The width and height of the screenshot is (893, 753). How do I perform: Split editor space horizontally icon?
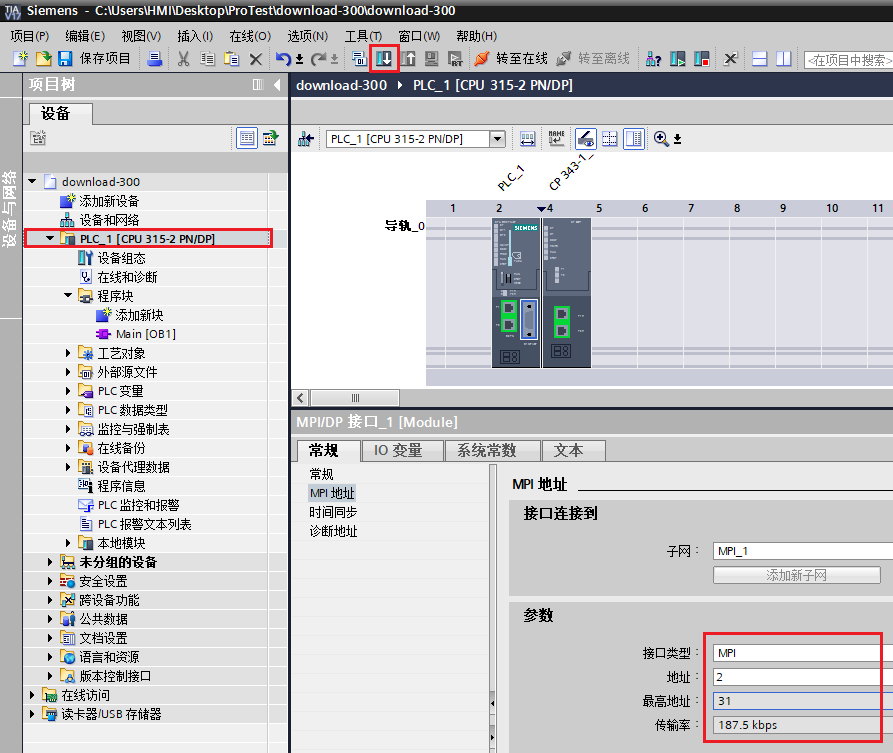(760, 59)
